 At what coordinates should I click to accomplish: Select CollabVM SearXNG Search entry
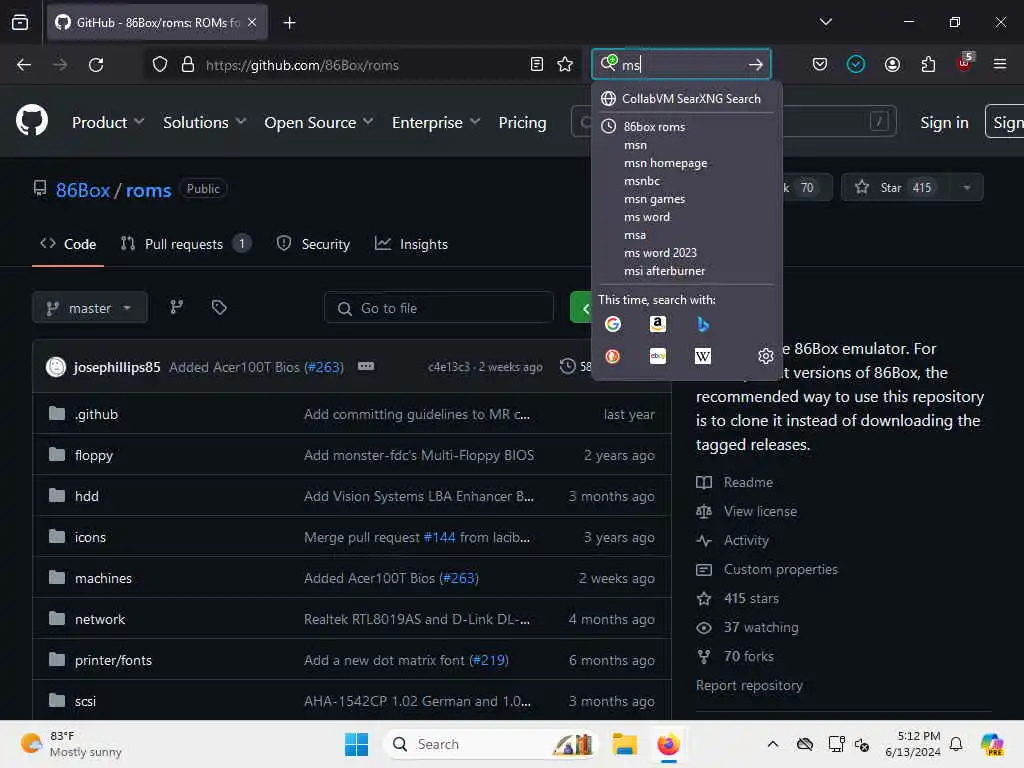point(686,99)
